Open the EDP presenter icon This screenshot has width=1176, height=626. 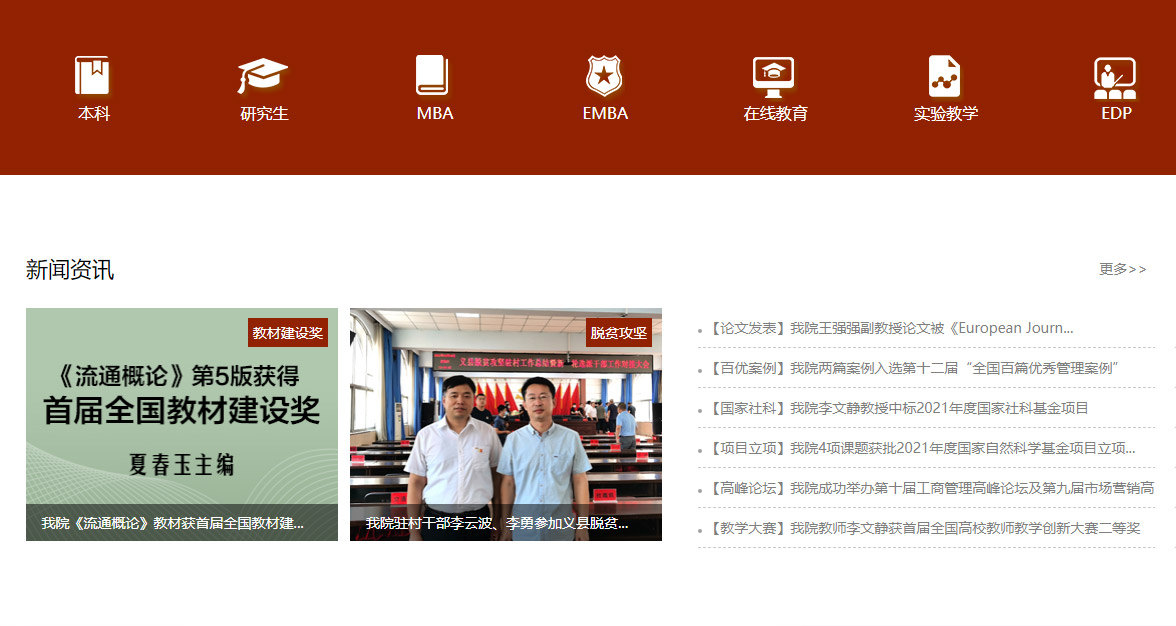(x=1115, y=77)
